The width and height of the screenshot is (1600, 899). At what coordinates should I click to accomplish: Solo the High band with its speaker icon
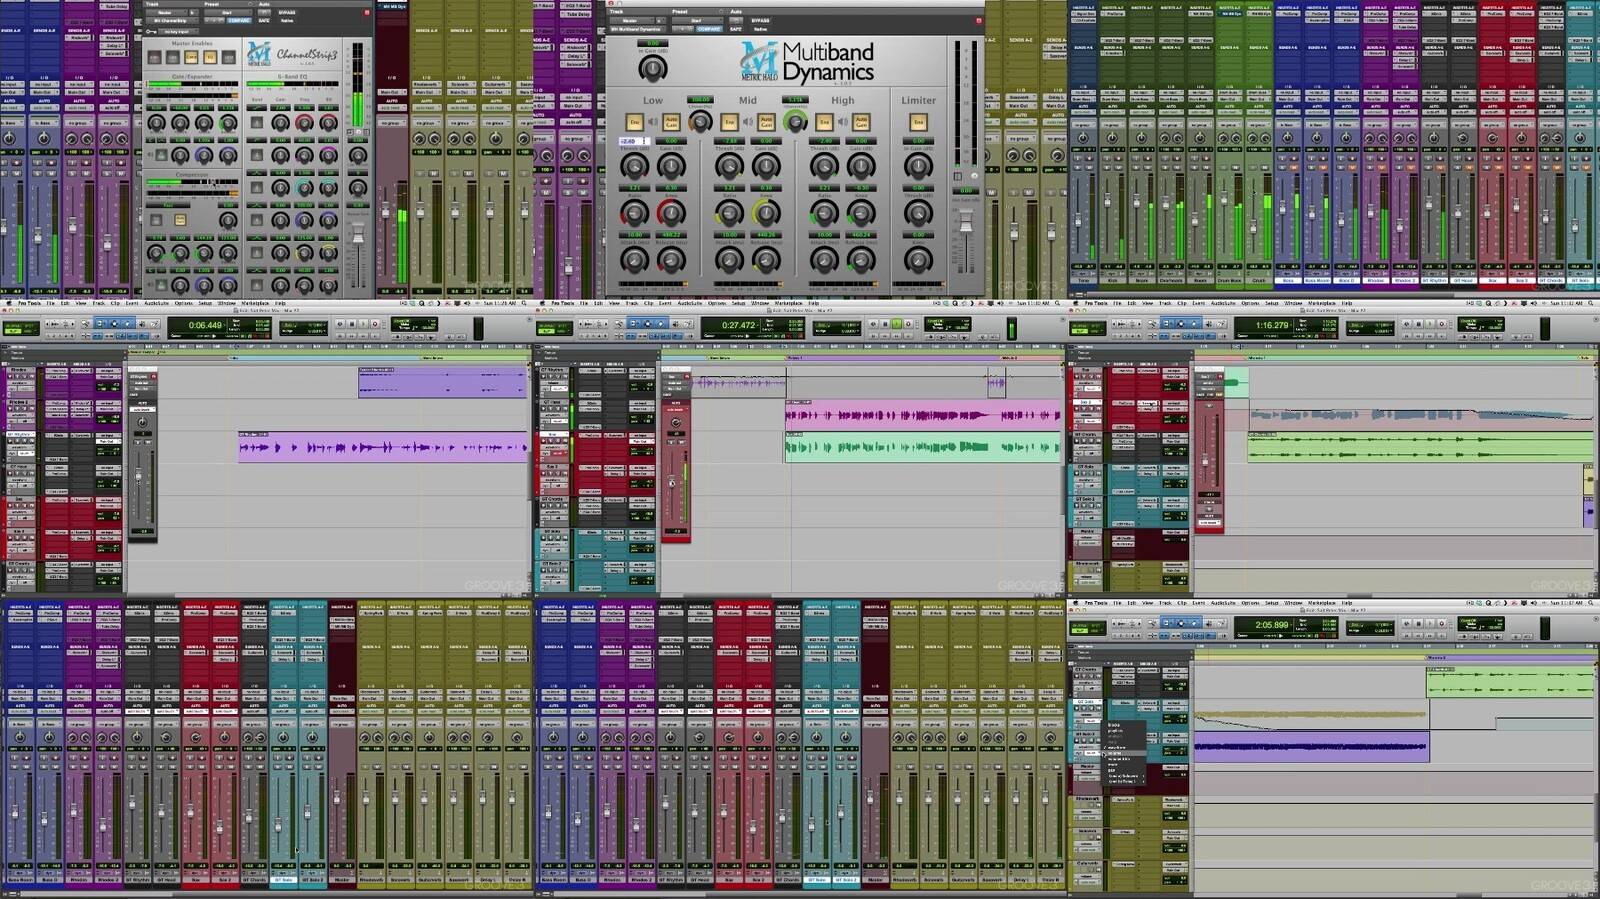click(x=843, y=121)
